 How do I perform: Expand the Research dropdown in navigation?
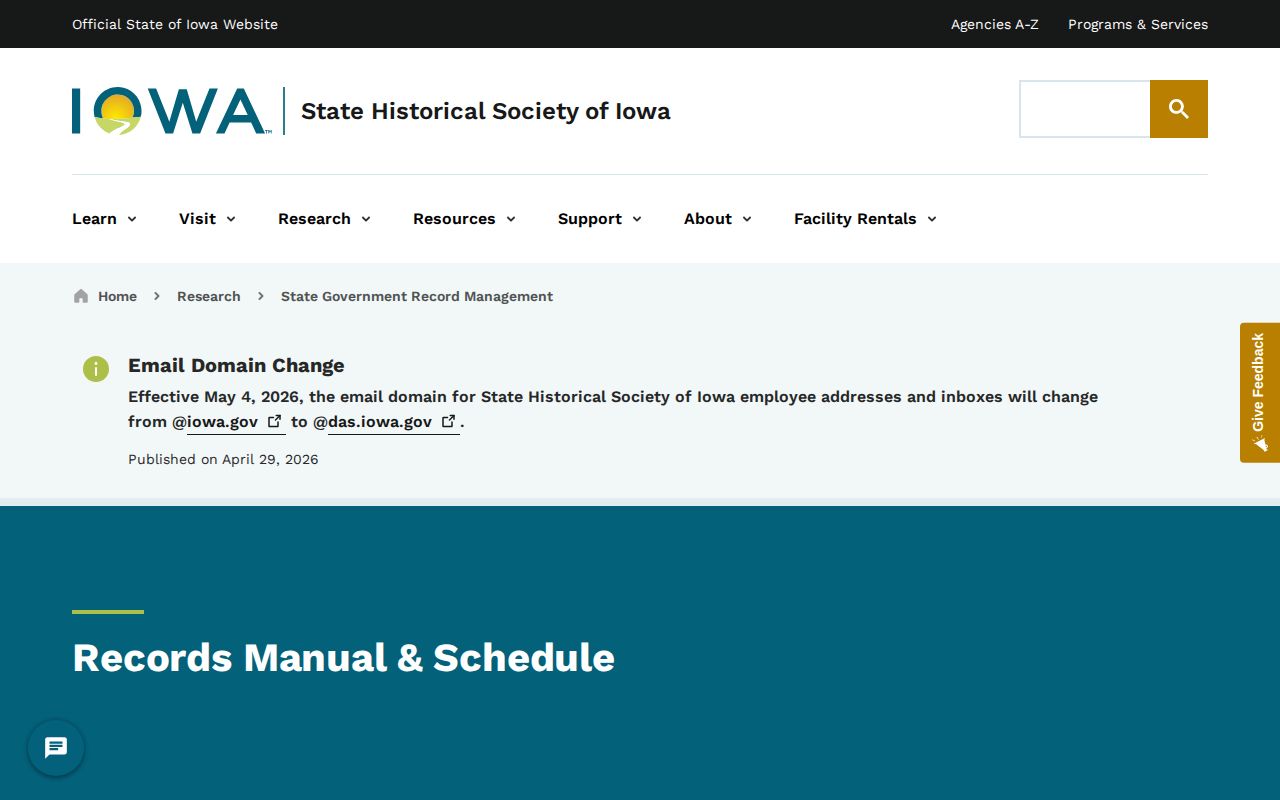tap(324, 219)
